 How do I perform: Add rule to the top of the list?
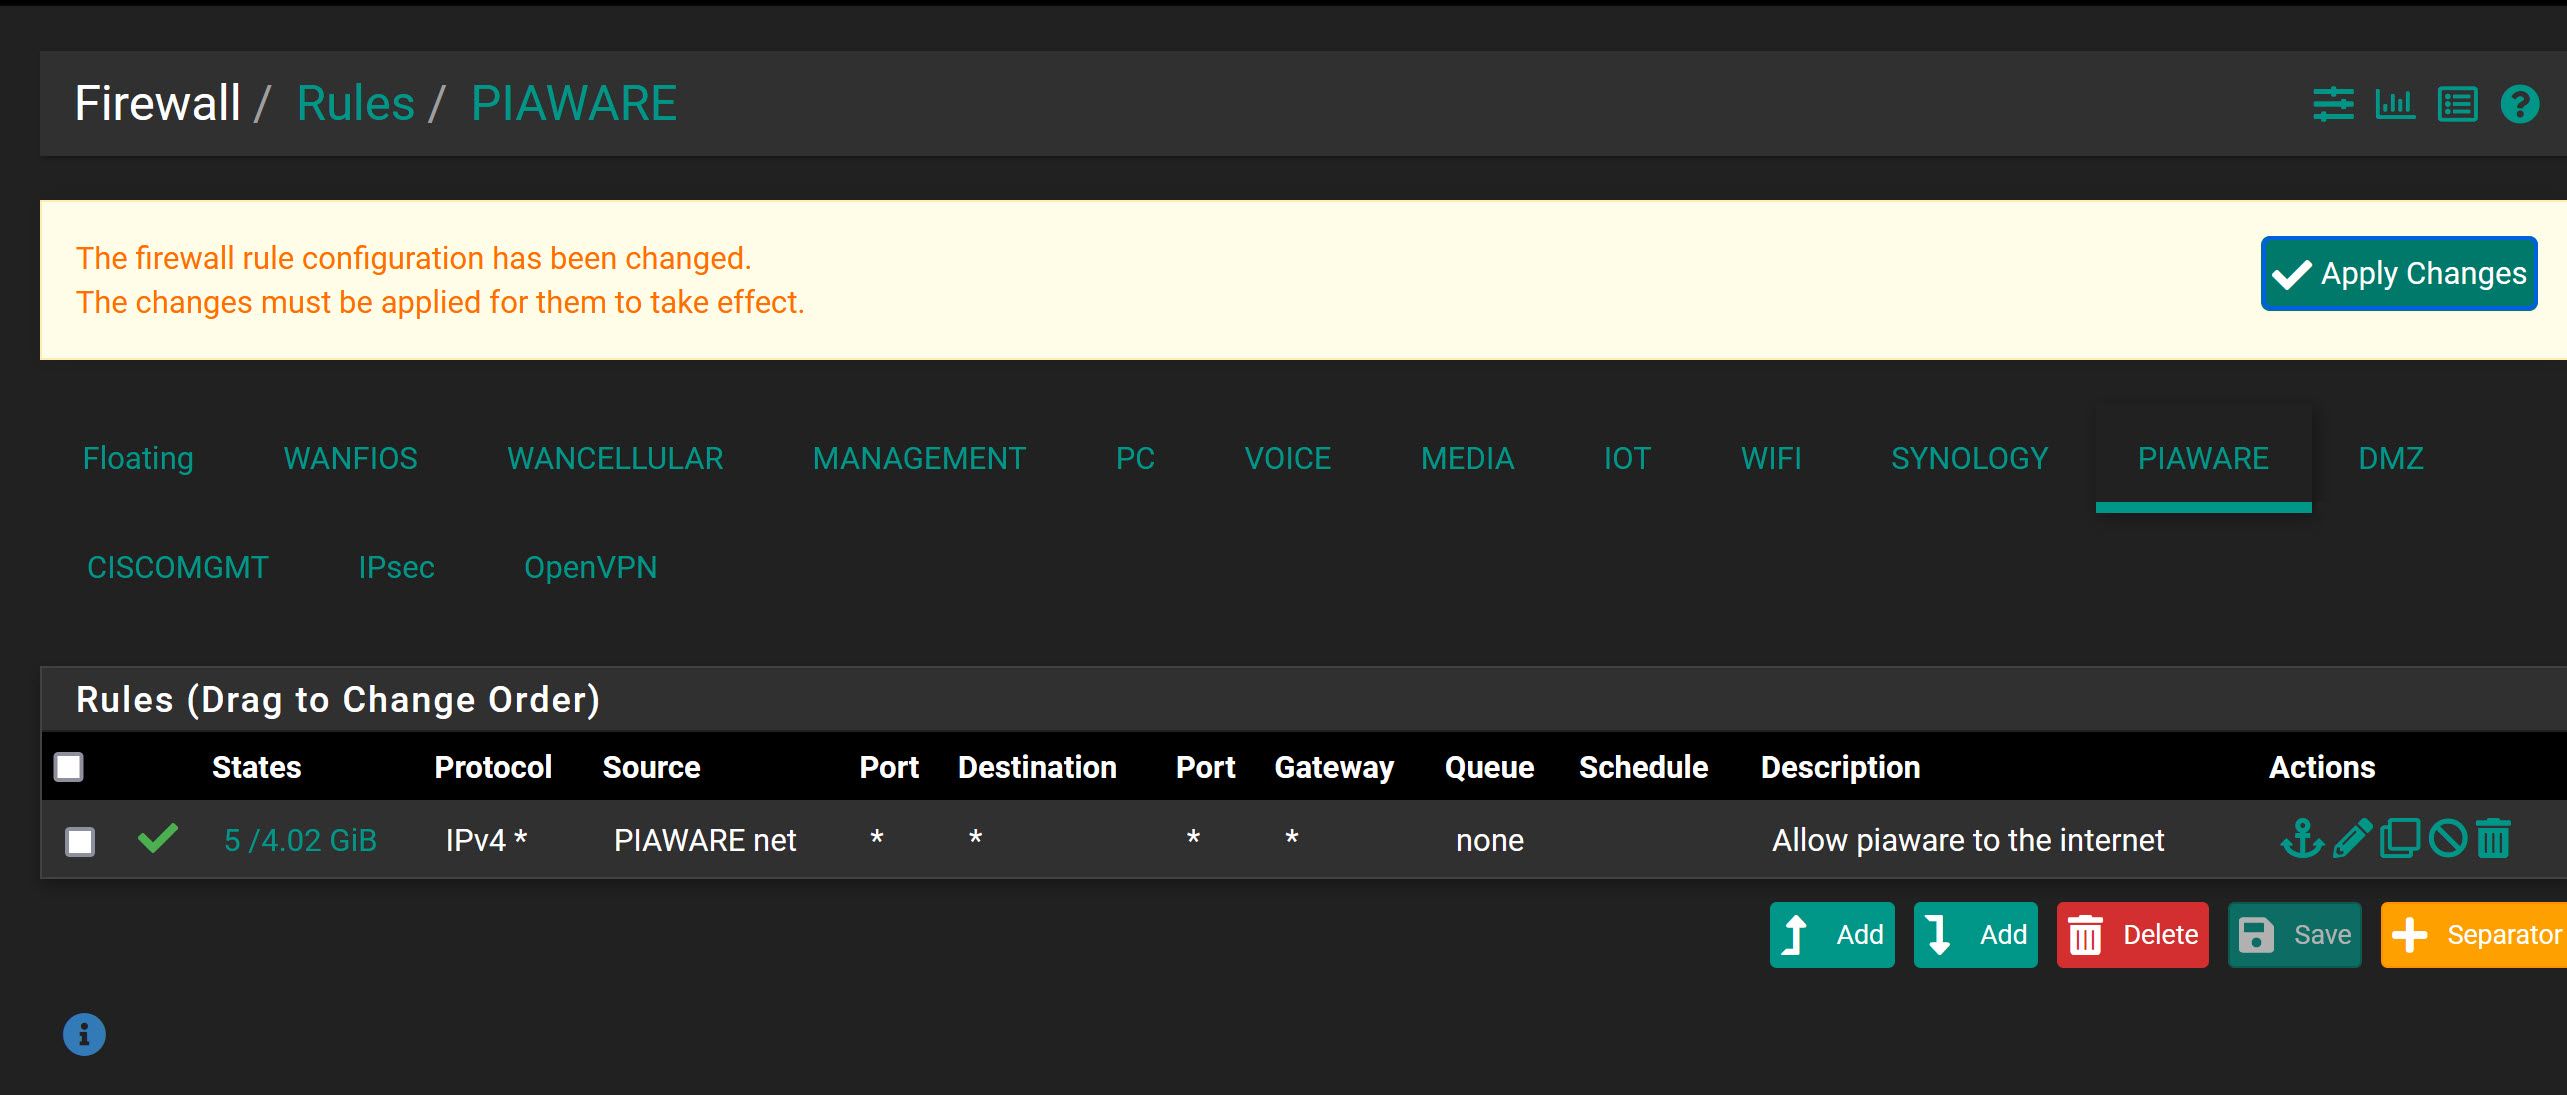pyautogui.click(x=1831, y=935)
